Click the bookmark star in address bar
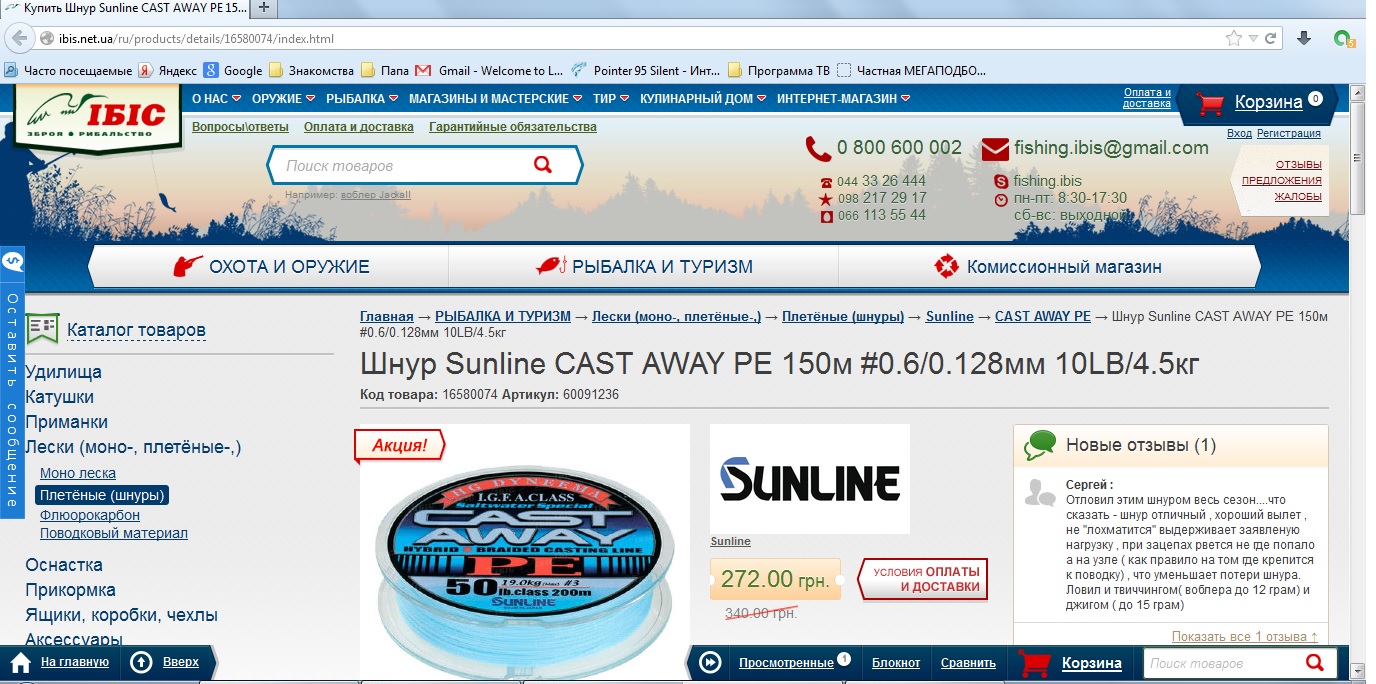The image size is (1376, 684). pyautogui.click(x=1233, y=39)
